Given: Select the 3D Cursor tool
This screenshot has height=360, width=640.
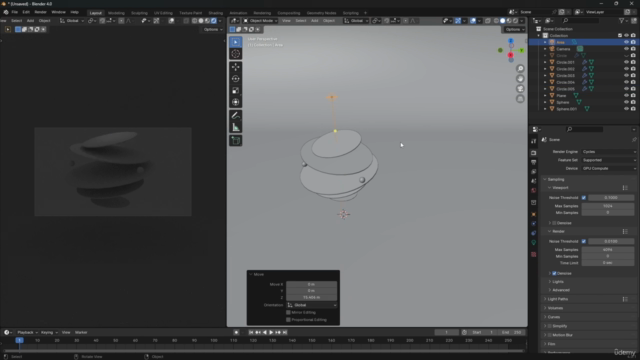Looking at the screenshot, I should (236, 54).
